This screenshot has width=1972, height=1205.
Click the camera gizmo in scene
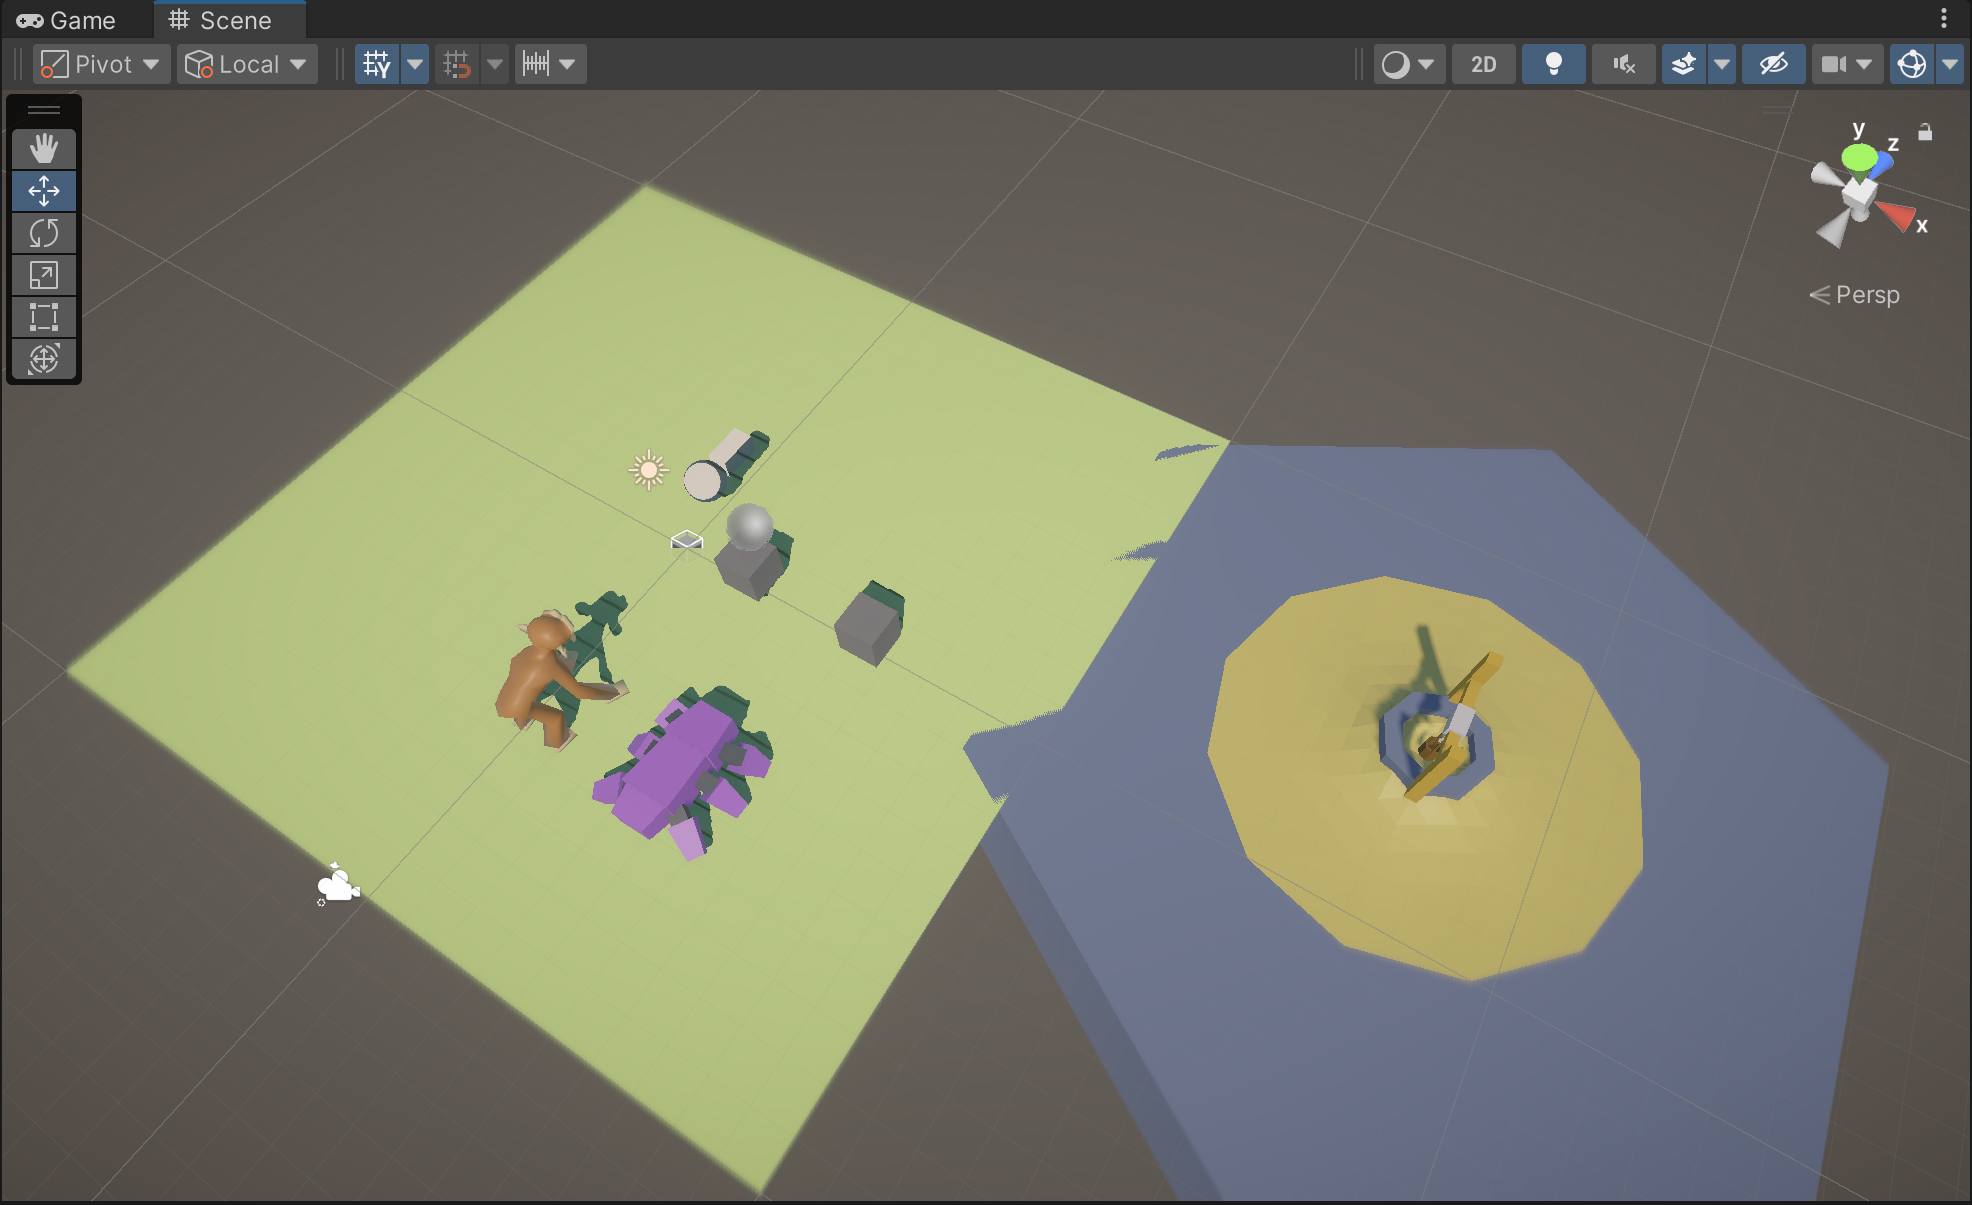pyautogui.click(x=338, y=885)
